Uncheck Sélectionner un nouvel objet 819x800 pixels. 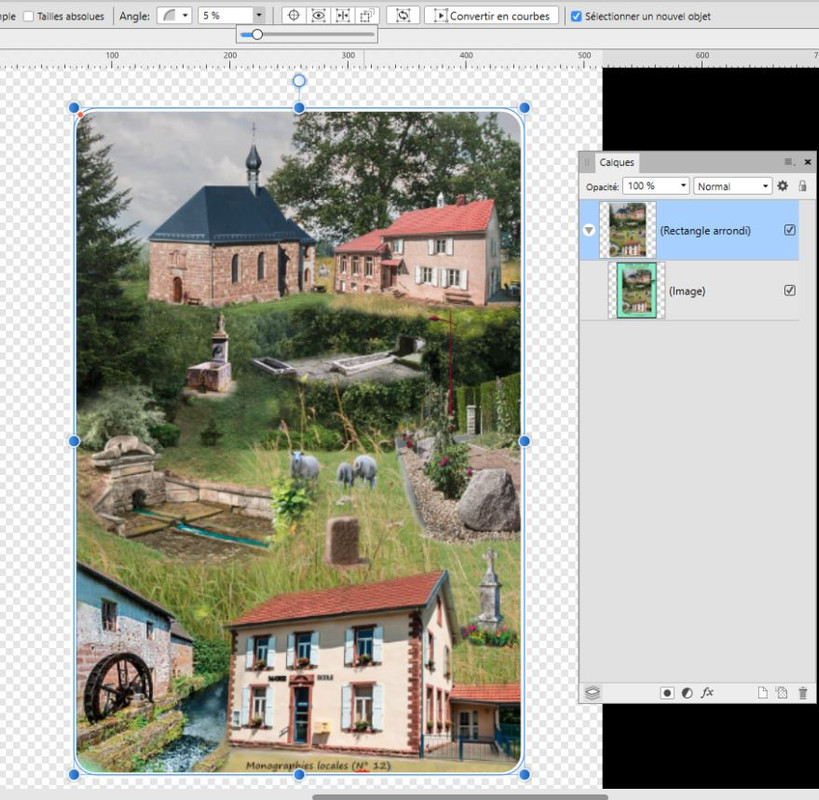click(576, 16)
